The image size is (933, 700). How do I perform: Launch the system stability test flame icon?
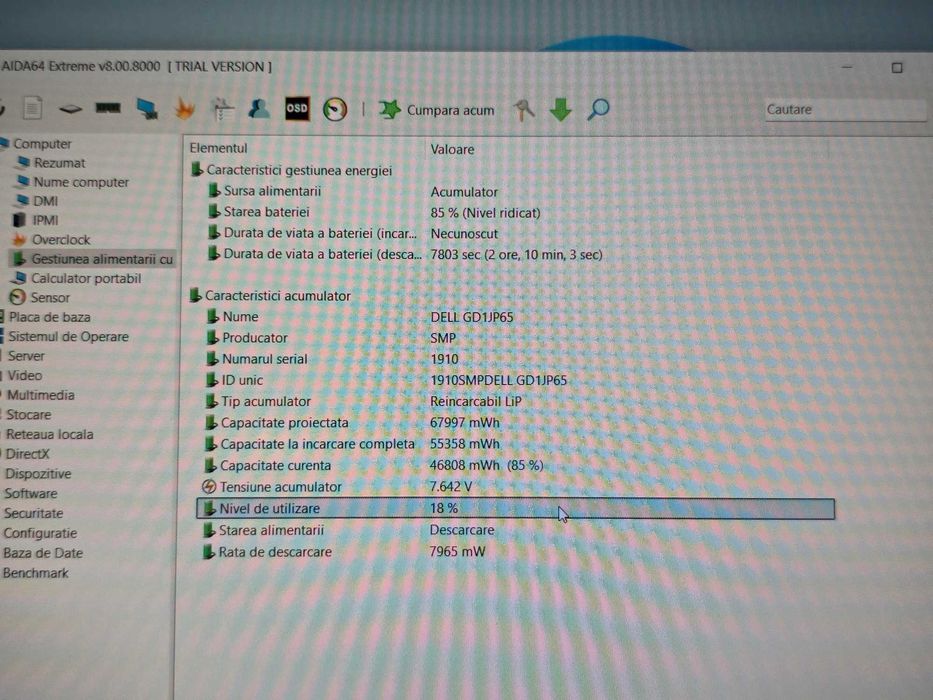point(184,109)
